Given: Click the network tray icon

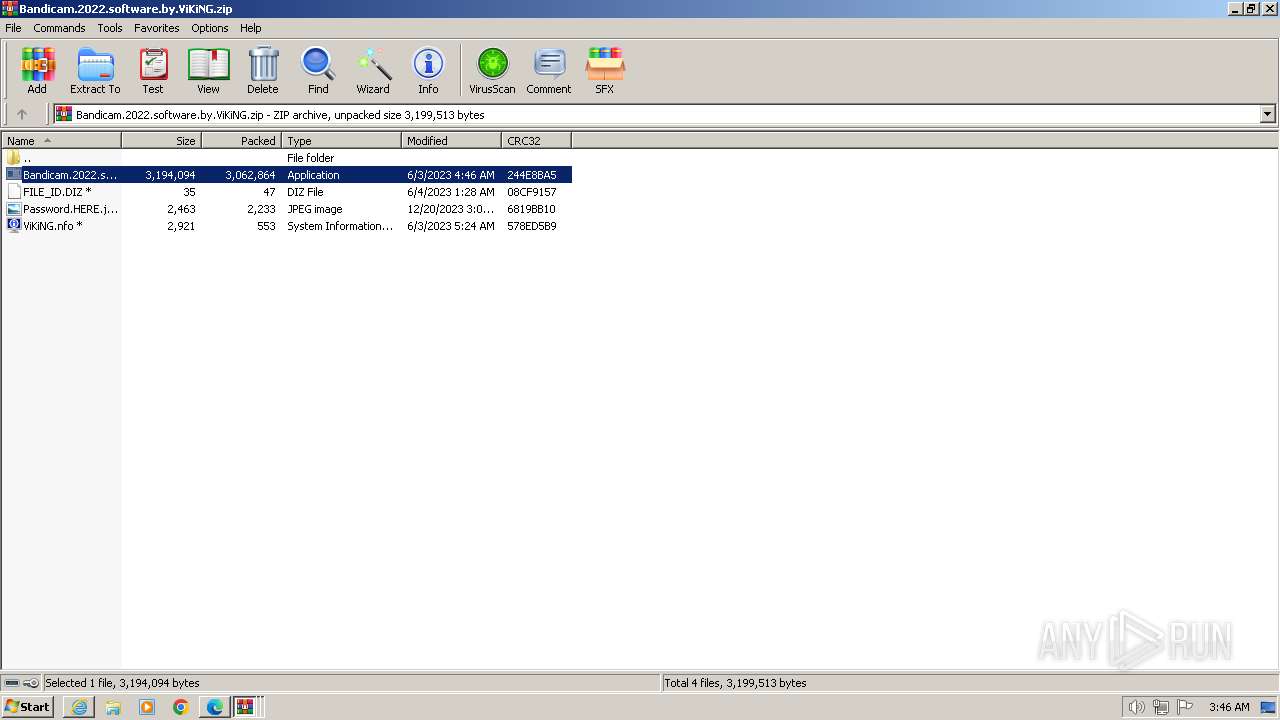Looking at the screenshot, I should pyautogui.click(x=1161, y=707).
